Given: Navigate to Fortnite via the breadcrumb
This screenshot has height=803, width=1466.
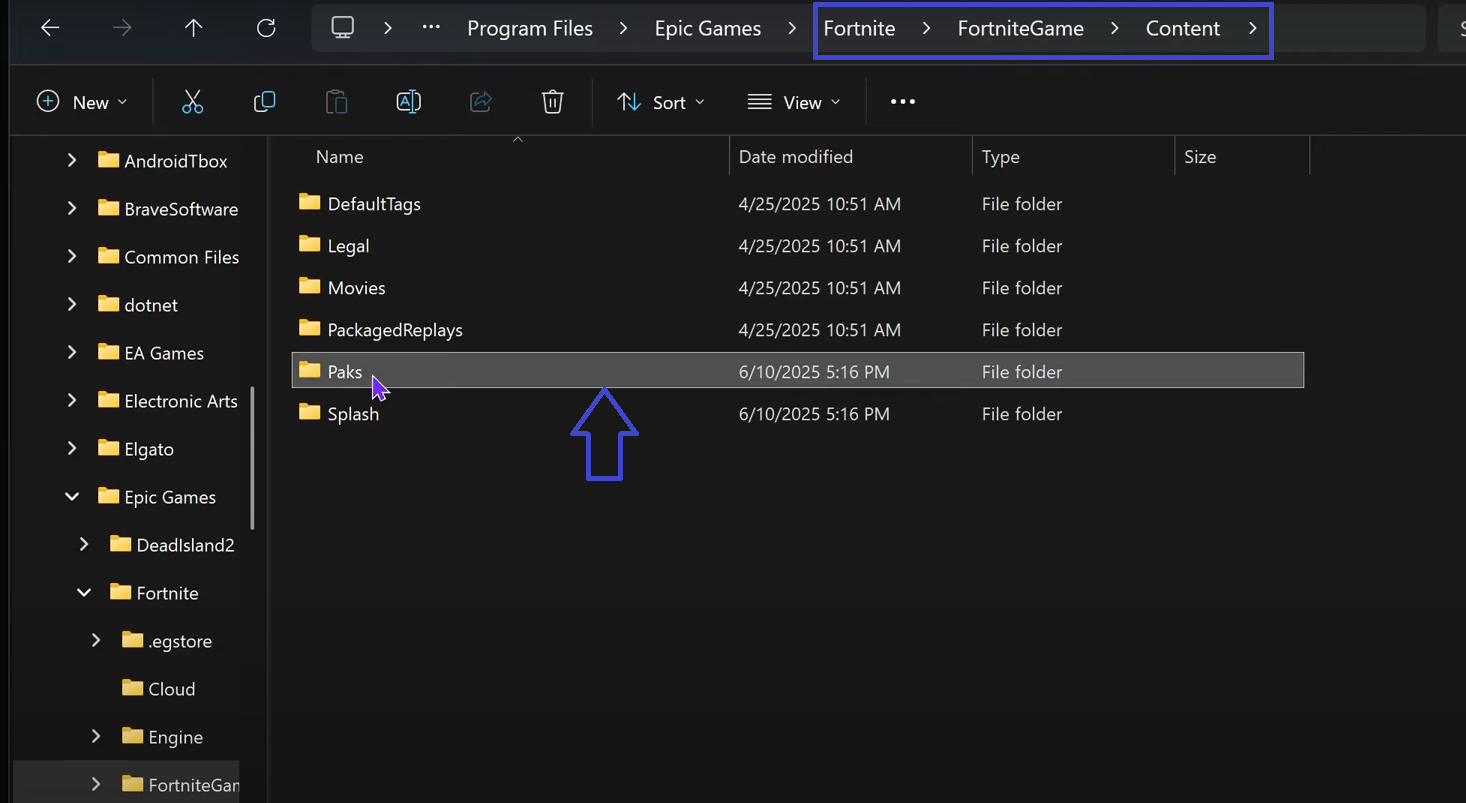Looking at the screenshot, I should tap(859, 28).
